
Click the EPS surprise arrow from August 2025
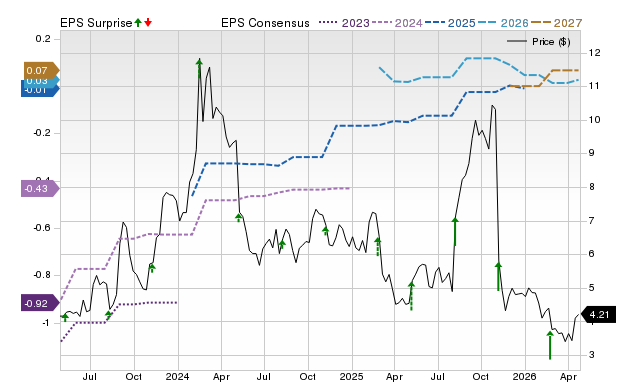[x=455, y=232]
